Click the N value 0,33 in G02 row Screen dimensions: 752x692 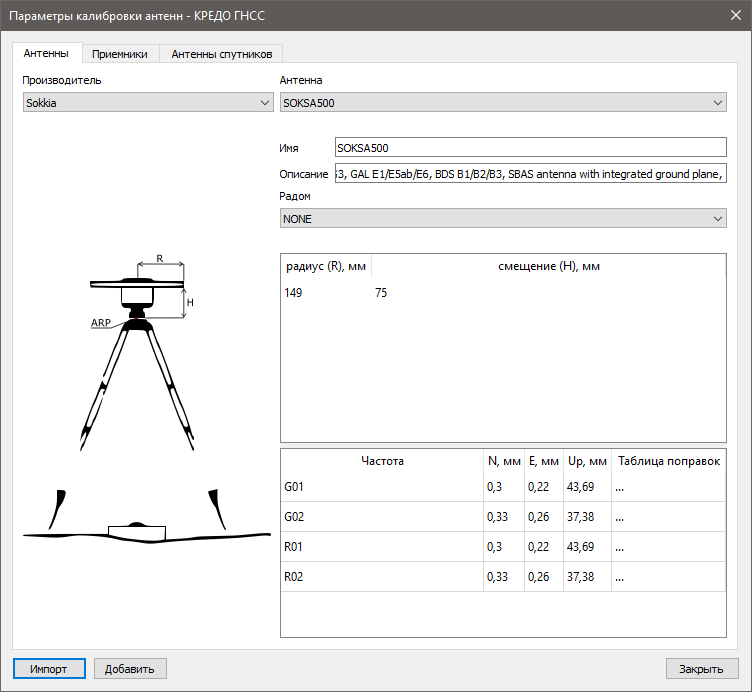click(x=504, y=516)
